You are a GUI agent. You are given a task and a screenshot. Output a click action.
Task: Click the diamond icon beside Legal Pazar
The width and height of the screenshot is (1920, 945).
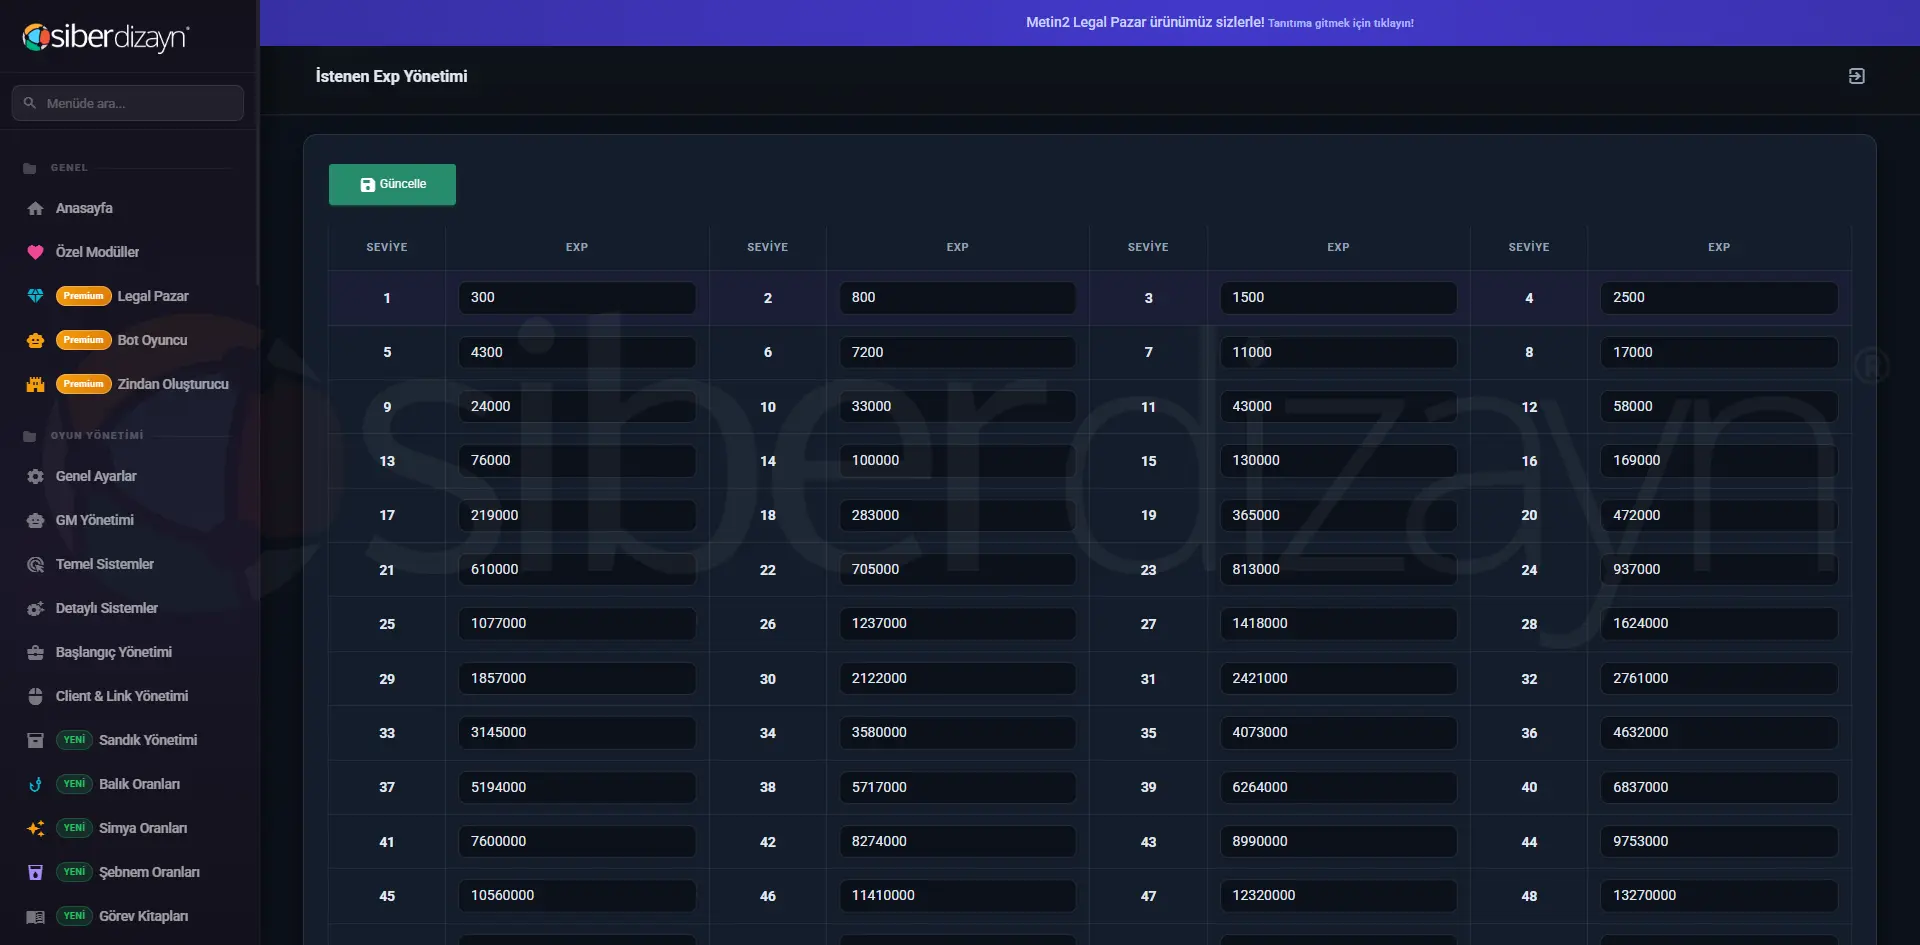tap(35, 296)
